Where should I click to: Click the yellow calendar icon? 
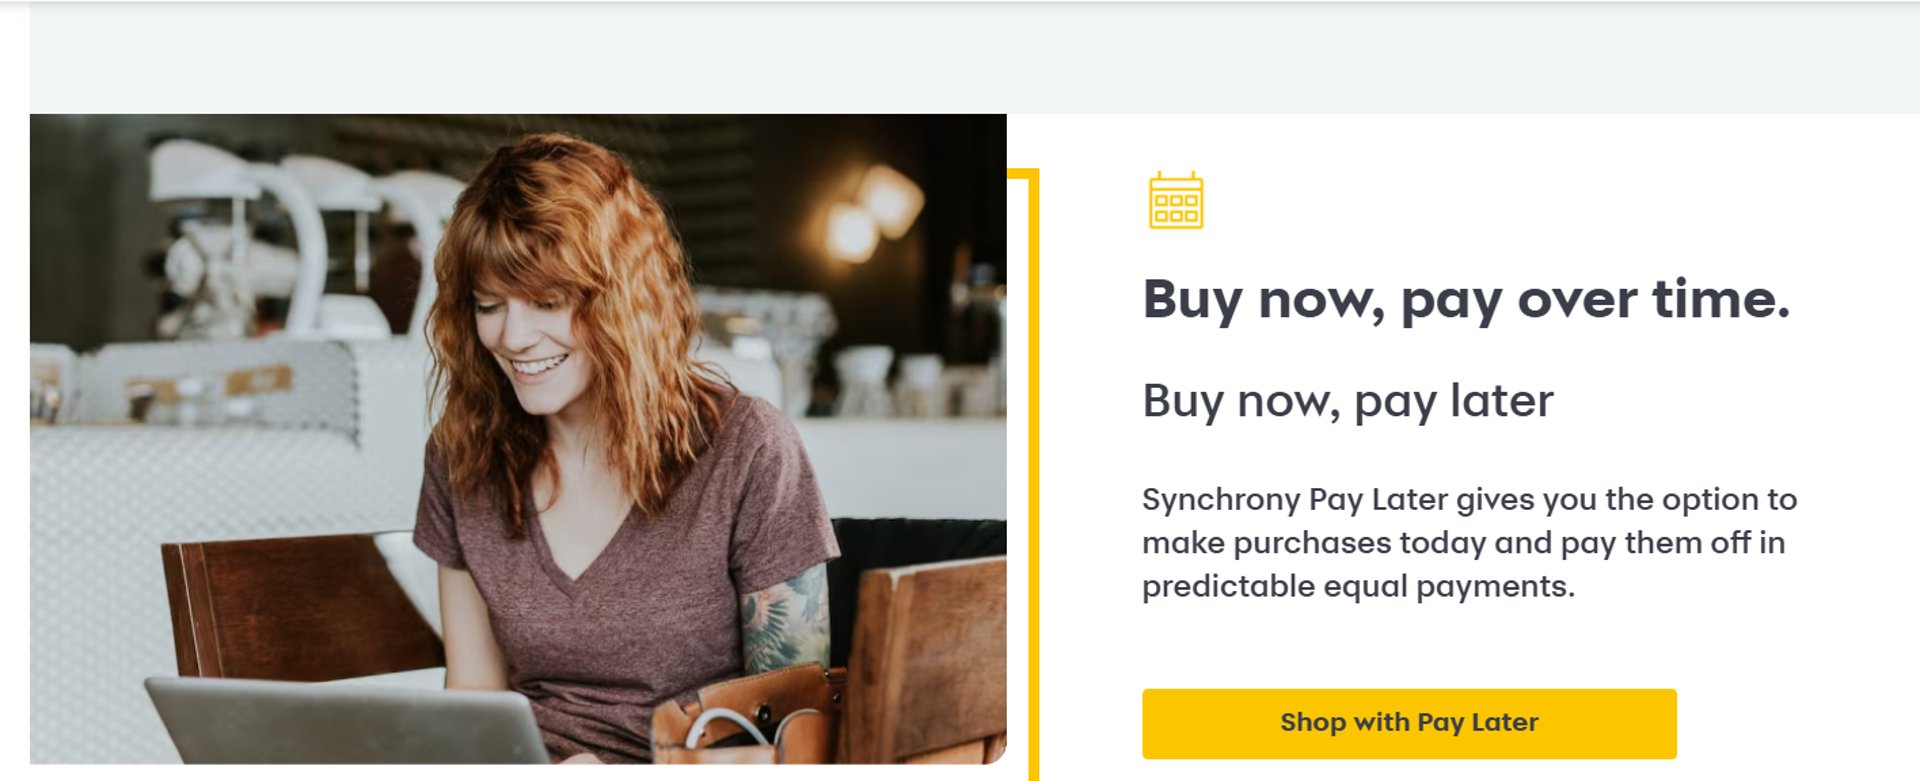click(x=1176, y=201)
